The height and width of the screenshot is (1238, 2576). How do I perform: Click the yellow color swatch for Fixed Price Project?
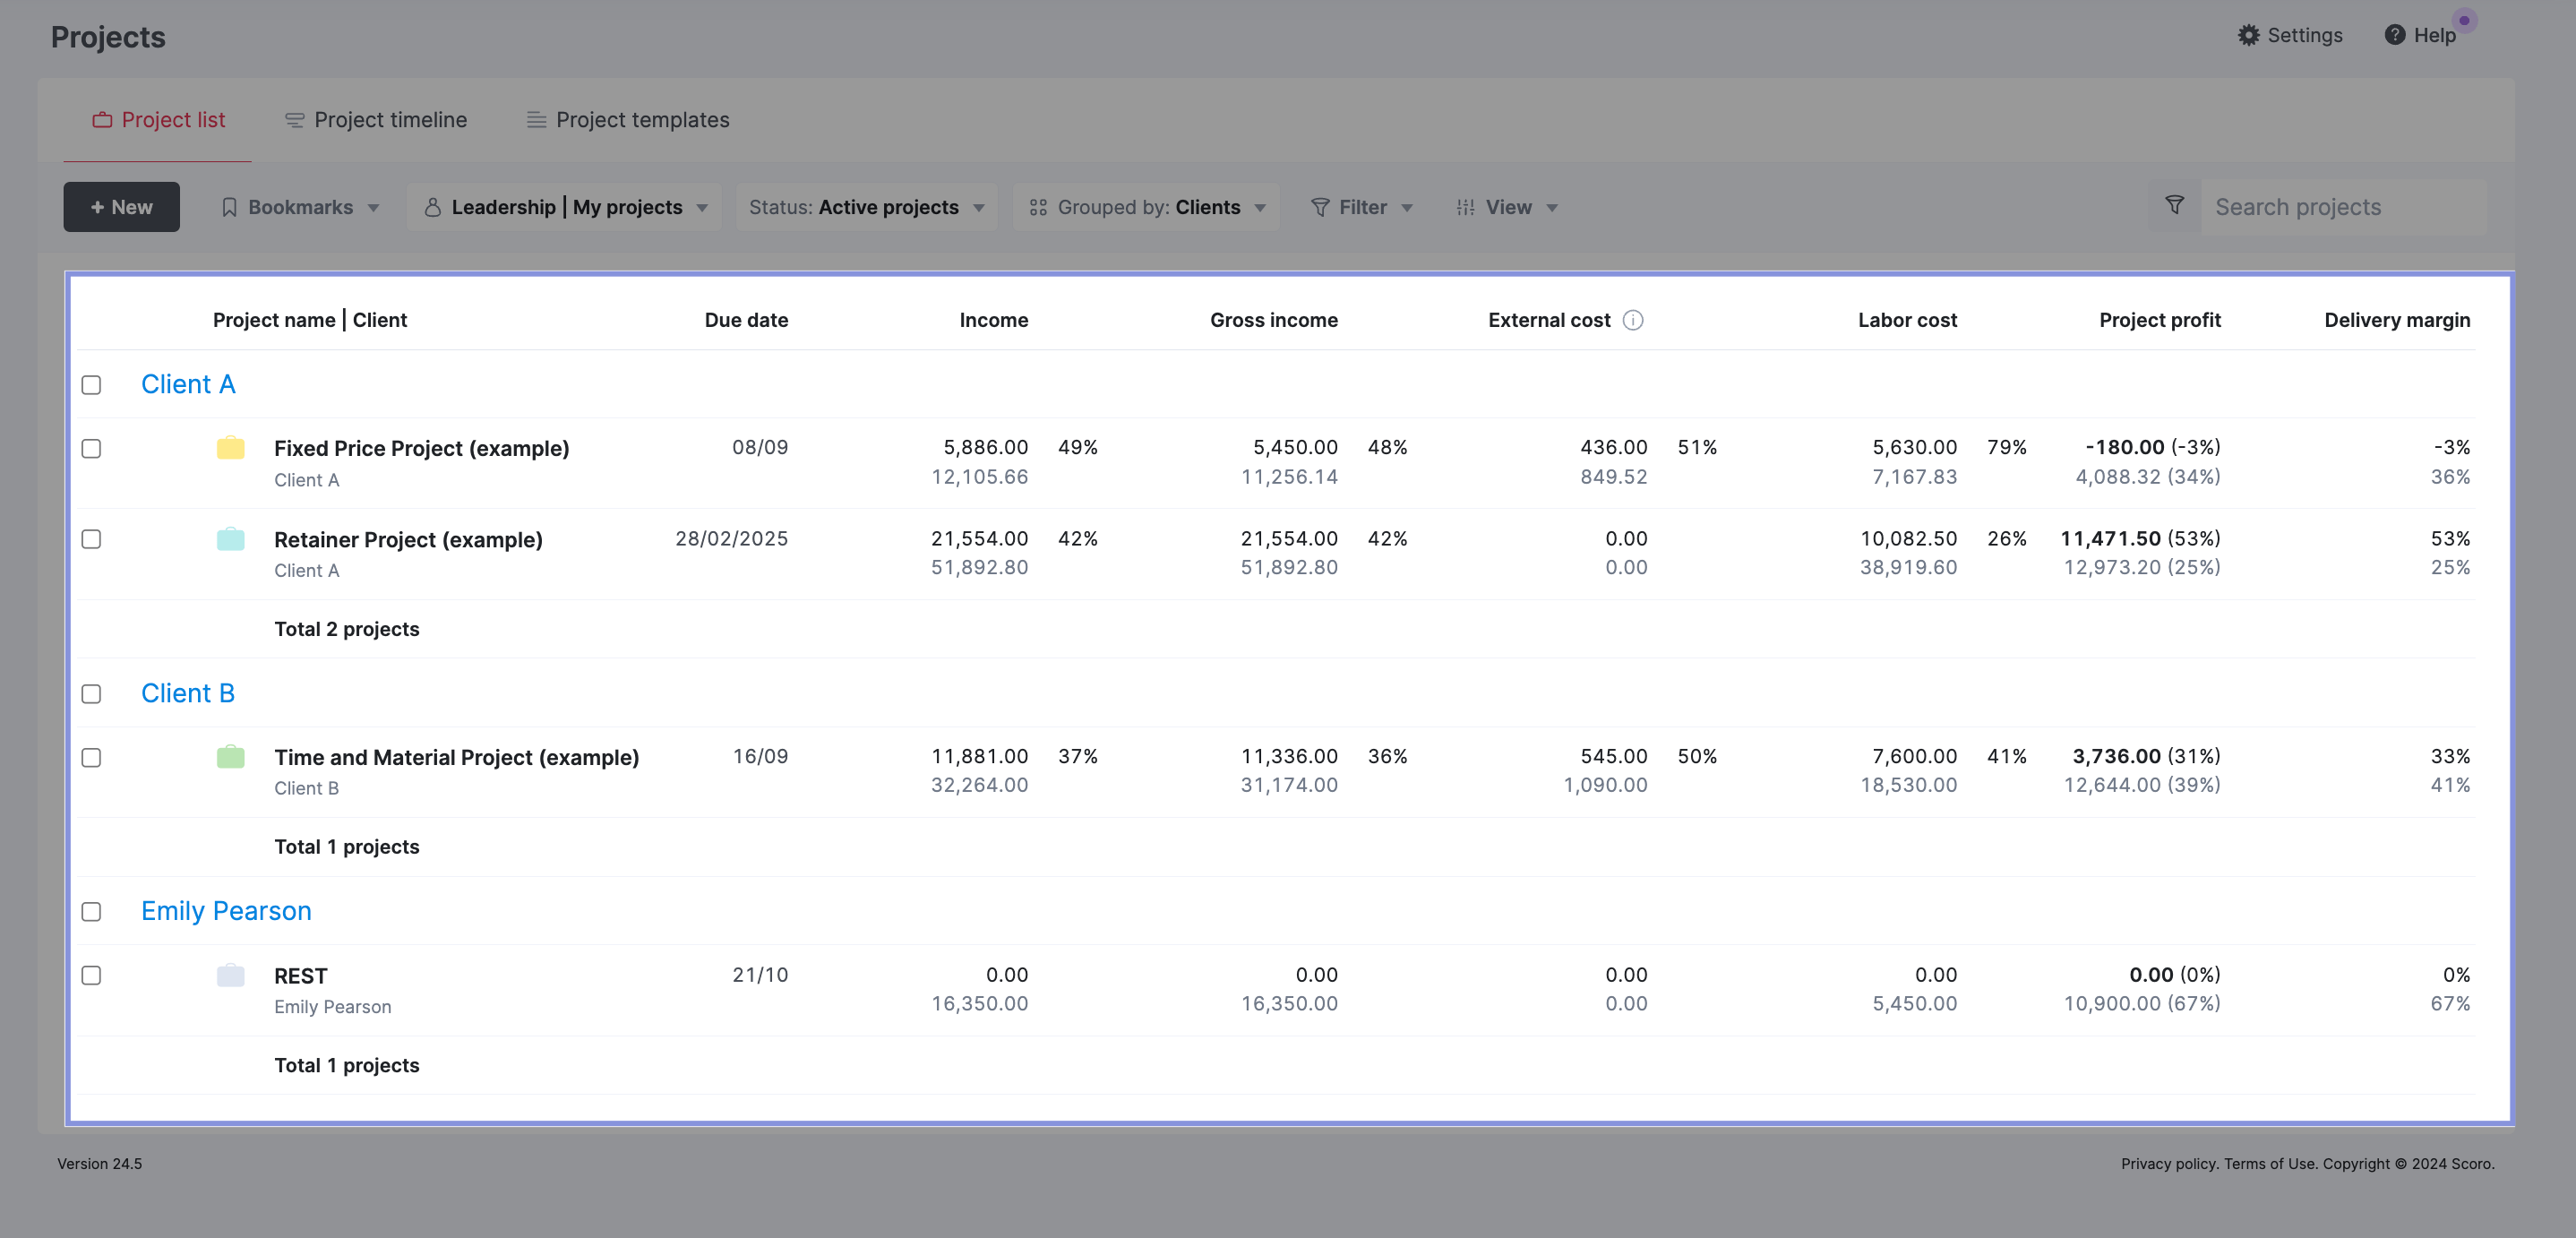coord(230,447)
